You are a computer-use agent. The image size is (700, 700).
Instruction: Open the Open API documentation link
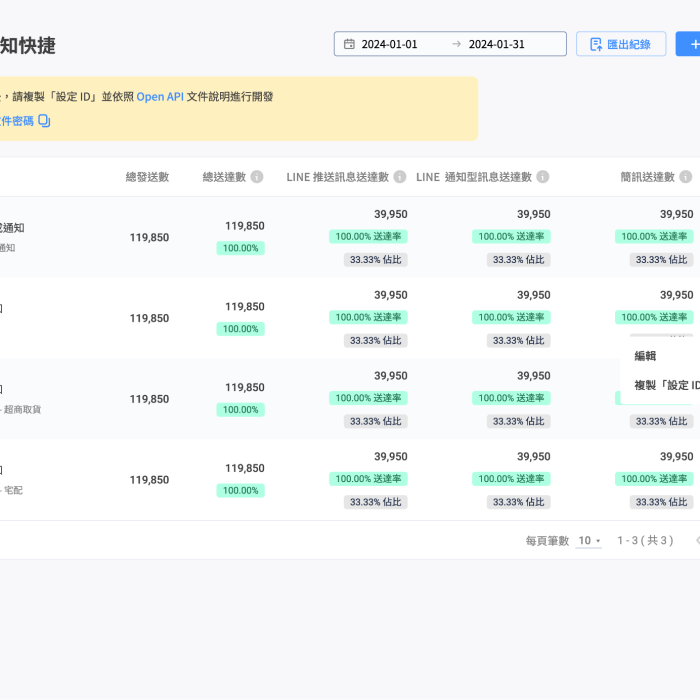[160, 97]
